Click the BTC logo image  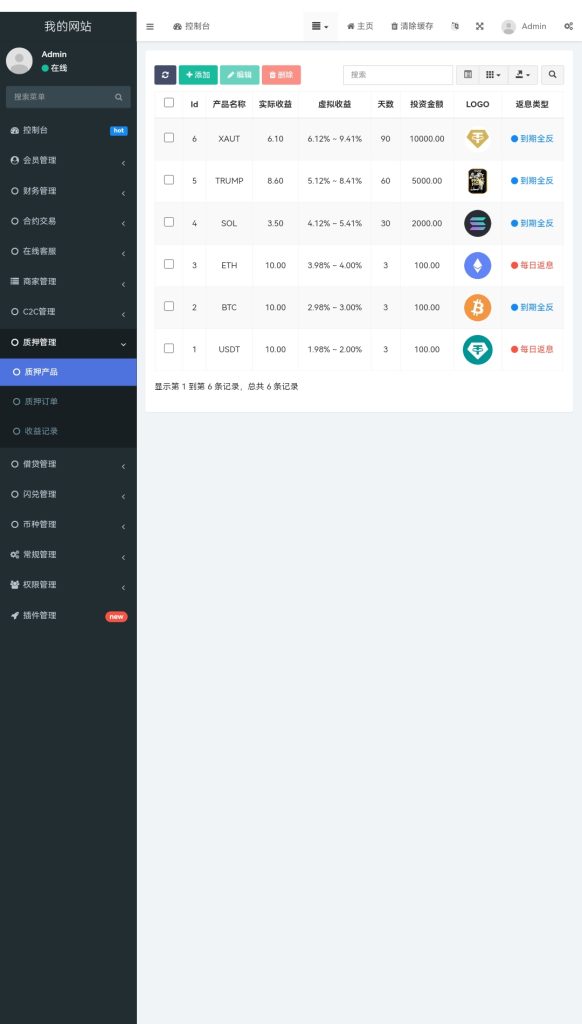point(477,308)
